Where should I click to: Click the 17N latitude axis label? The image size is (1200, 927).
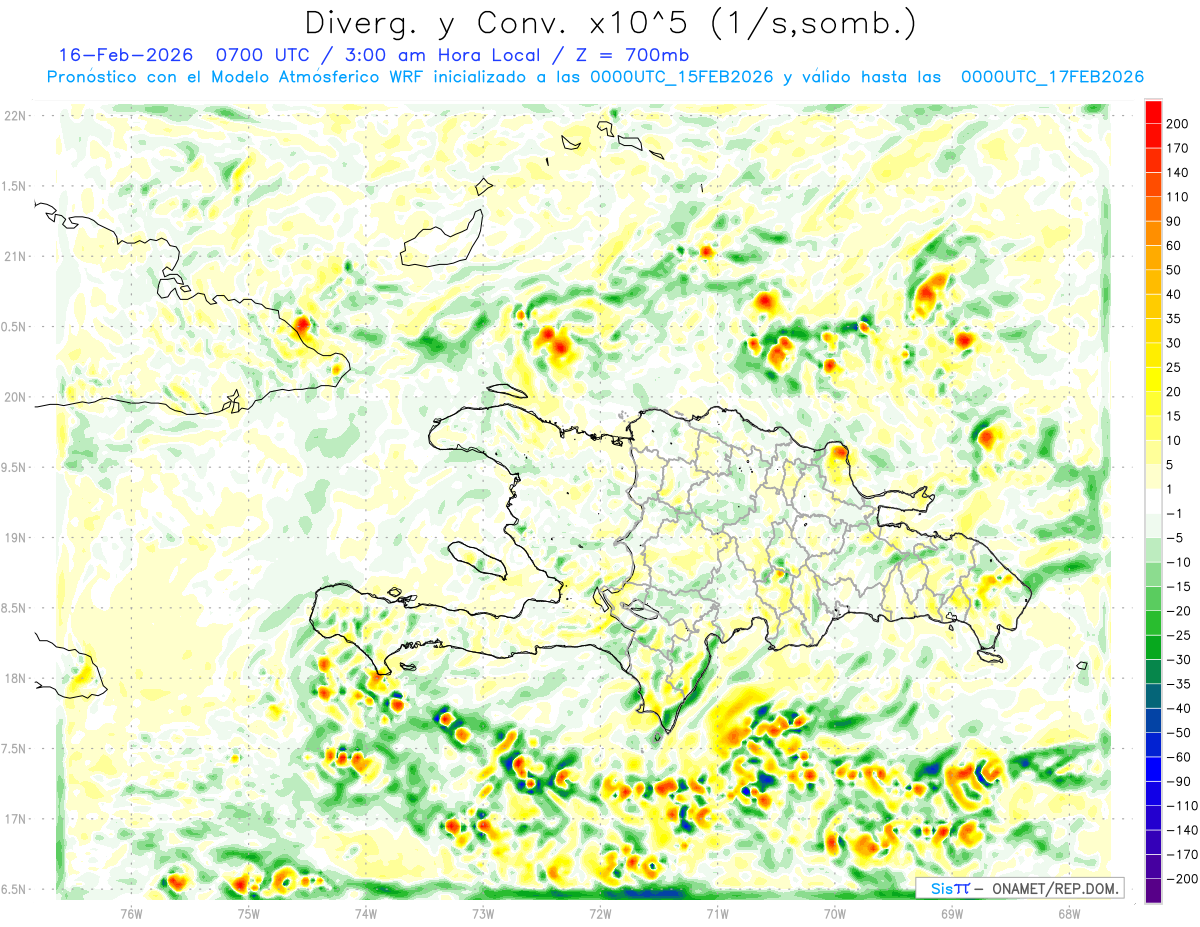click(x=16, y=819)
